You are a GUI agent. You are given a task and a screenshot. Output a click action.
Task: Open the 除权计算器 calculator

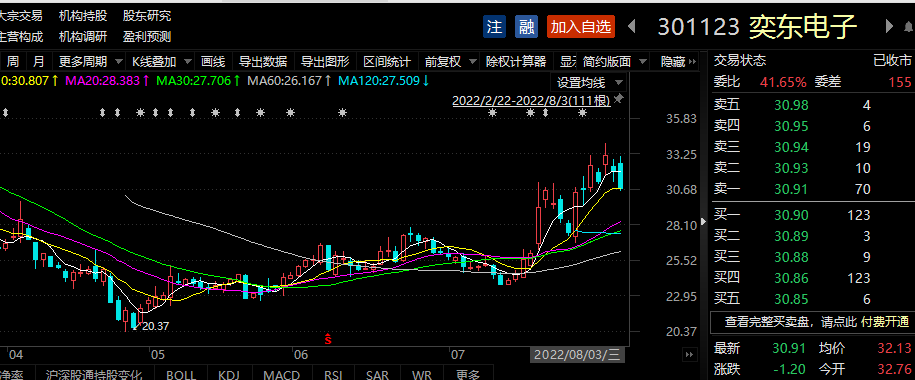[x=516, y=61]
